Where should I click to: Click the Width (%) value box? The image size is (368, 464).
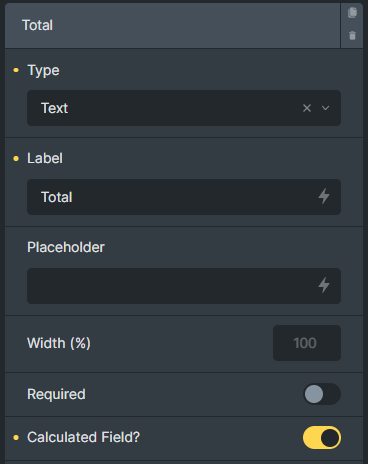307,343
